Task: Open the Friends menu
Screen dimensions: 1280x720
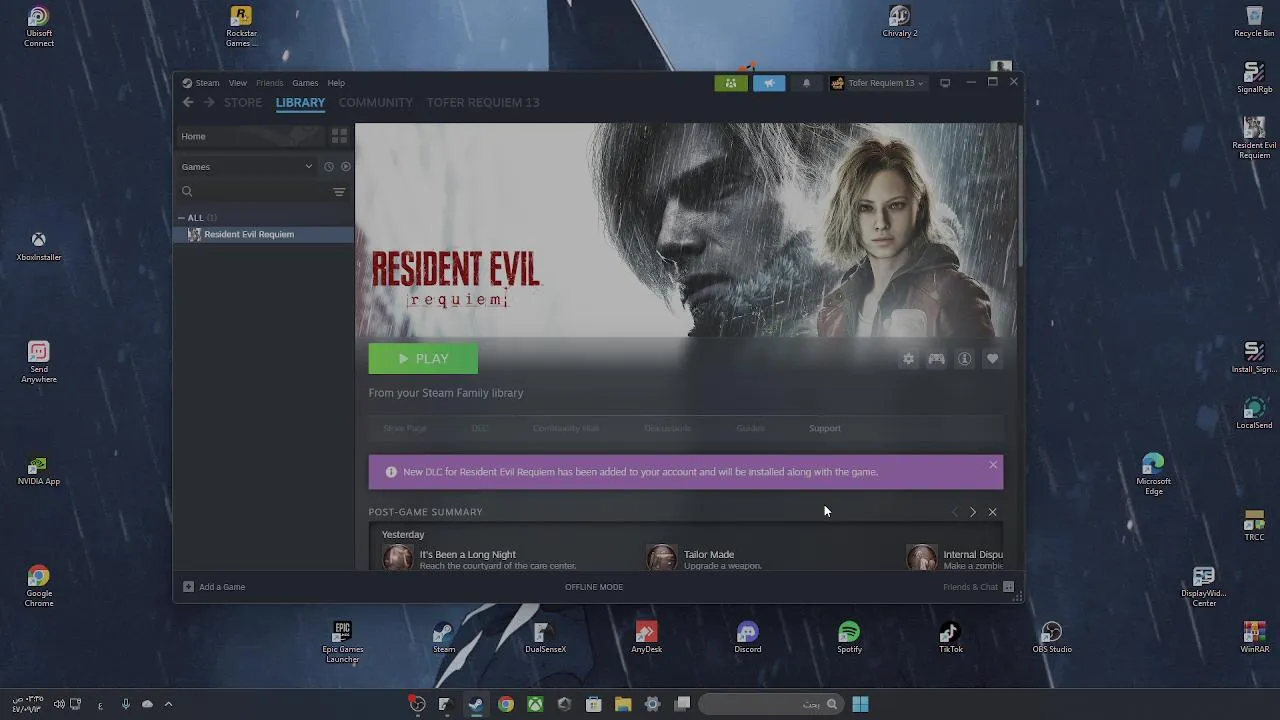Action: pyautogui.click(x=269, y=83)
